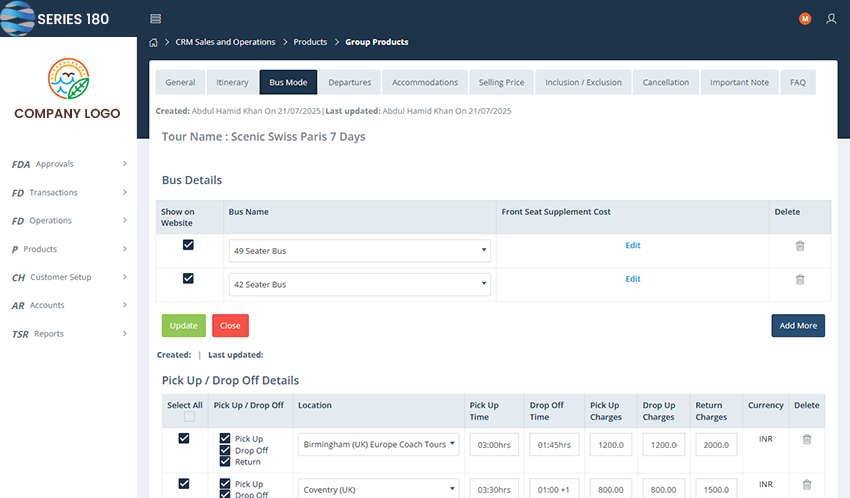Open the Selling Price tab
This screenshot has width=850, height=498.
[501, 82]
